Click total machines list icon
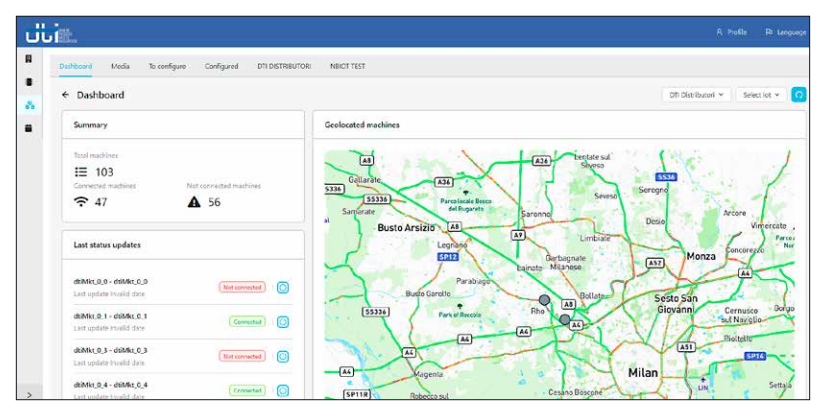Image resolution: width=821 pixels, height=416 pixels. coord(81,172)
